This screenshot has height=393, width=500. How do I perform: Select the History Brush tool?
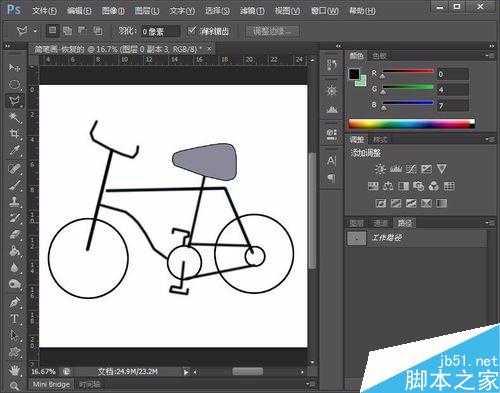pyautogui.click(x=14, y=218)
